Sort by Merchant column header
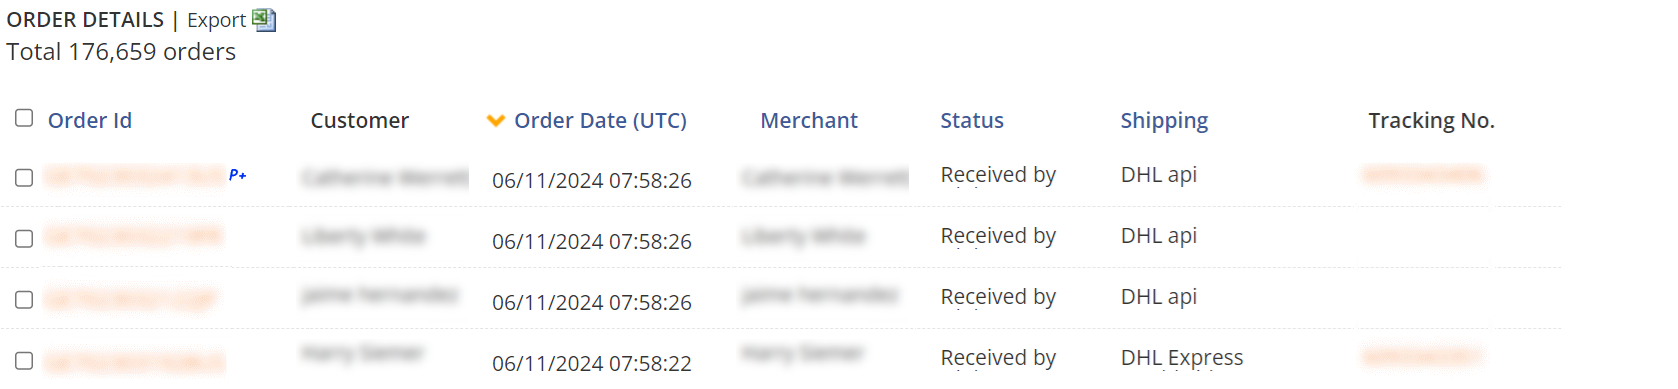The image size is (1678, 389). pyautogui.click(x=809, y=121)
